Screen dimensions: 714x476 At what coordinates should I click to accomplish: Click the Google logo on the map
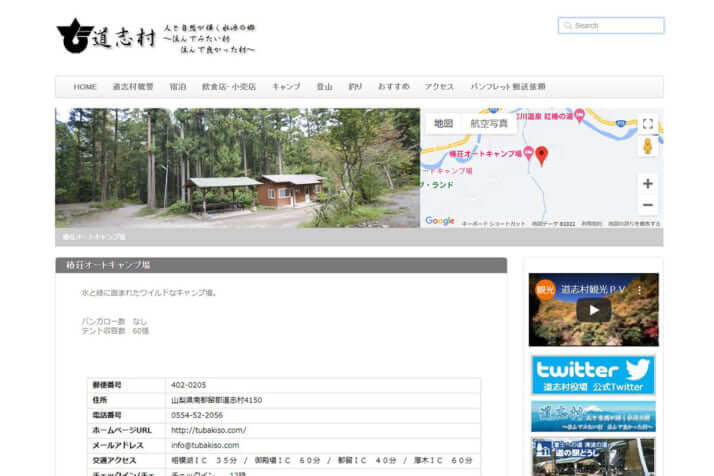pyautogui.click(x=439, y=221)
